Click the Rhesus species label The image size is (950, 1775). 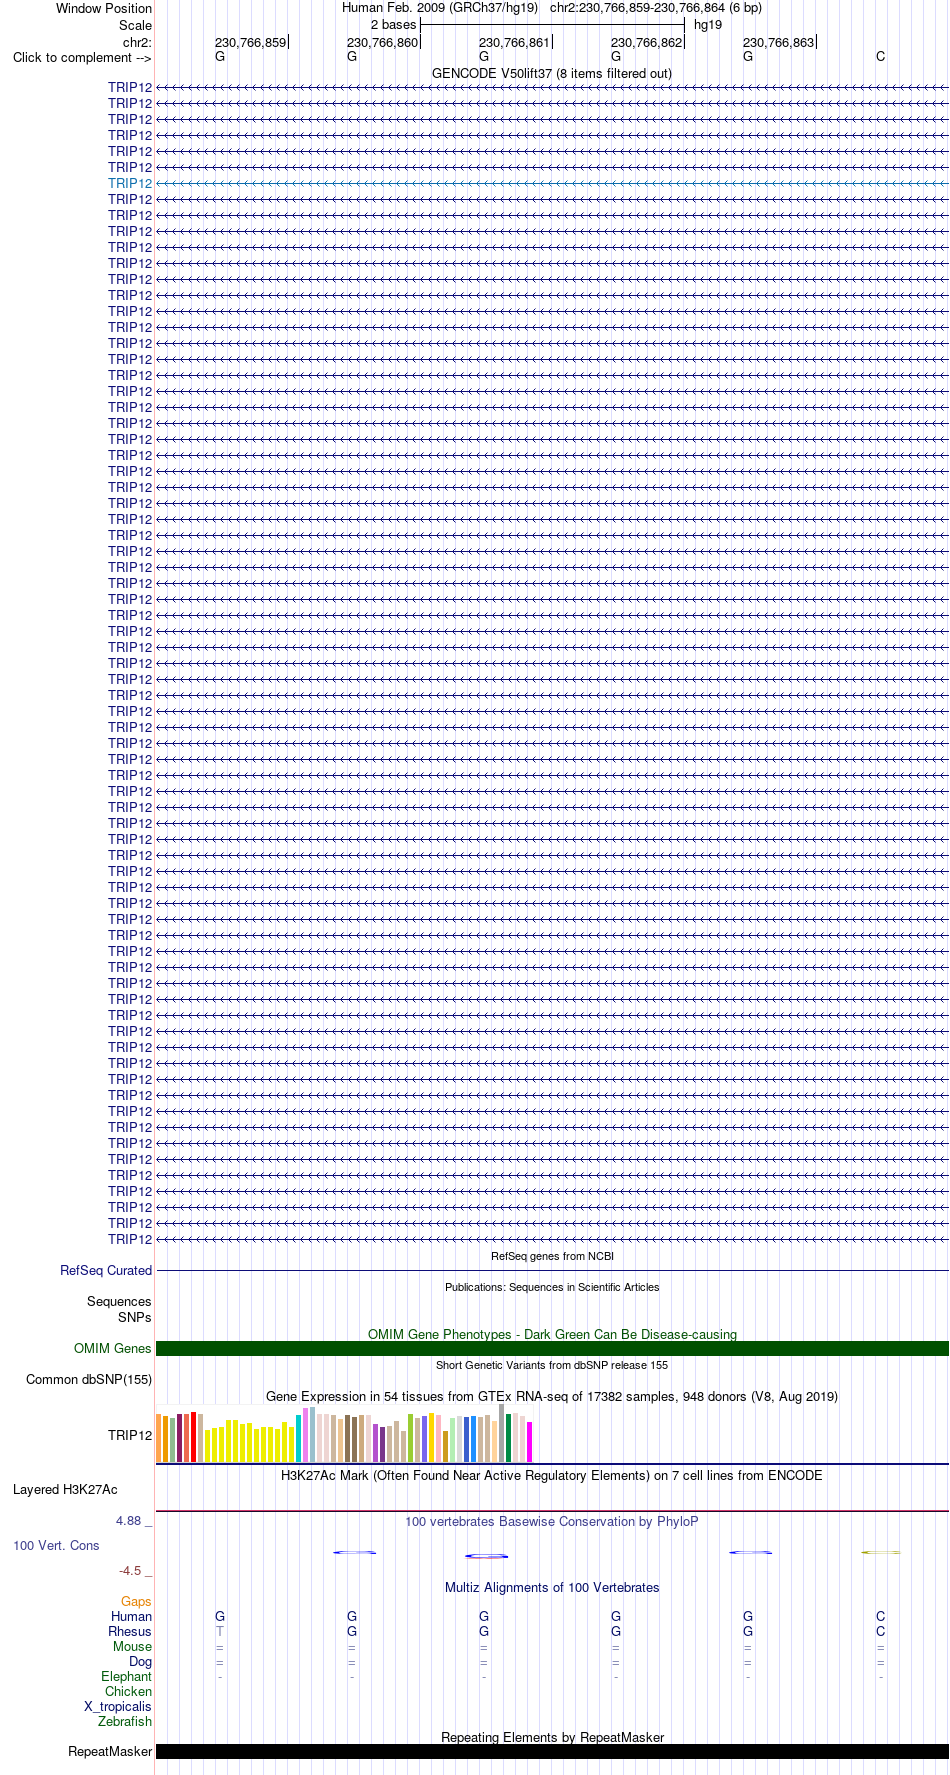click(x=130, y=1632)
